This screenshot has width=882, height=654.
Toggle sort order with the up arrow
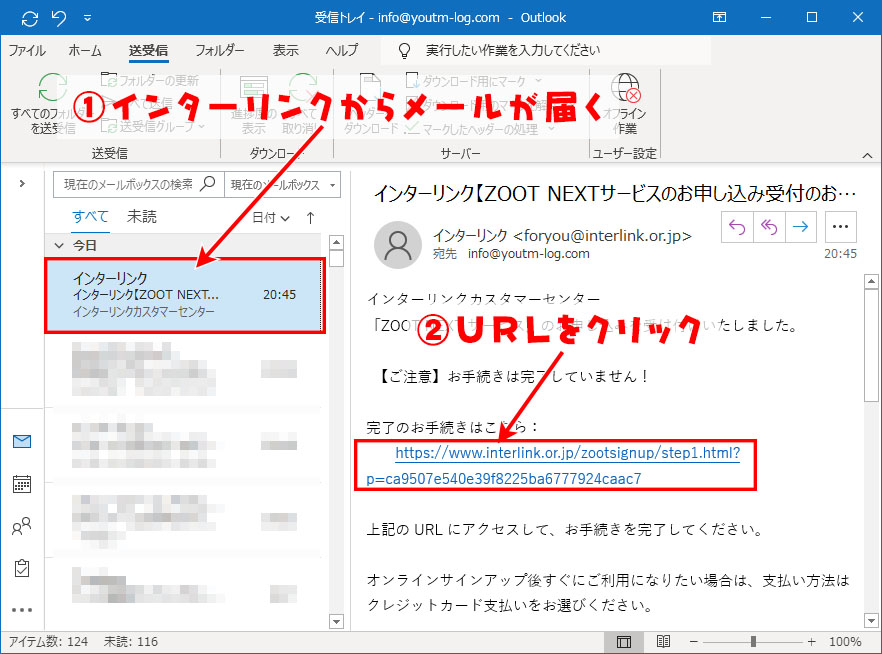pos(310,218)
